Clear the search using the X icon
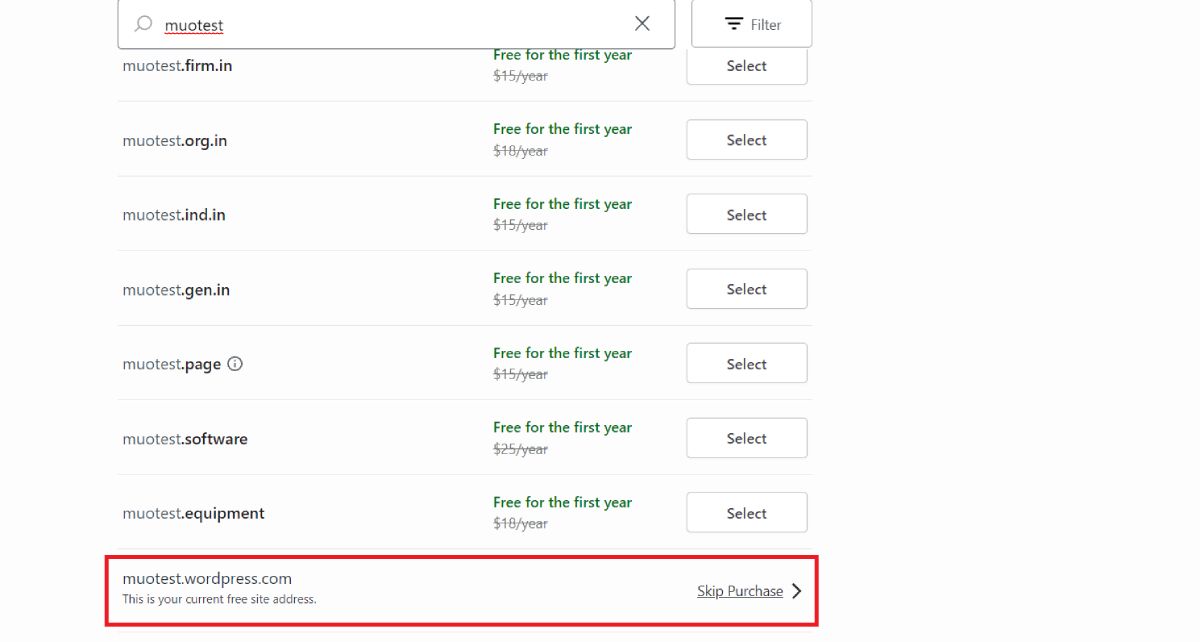This screenshot has width=1200, height=642. pos(643,23)
